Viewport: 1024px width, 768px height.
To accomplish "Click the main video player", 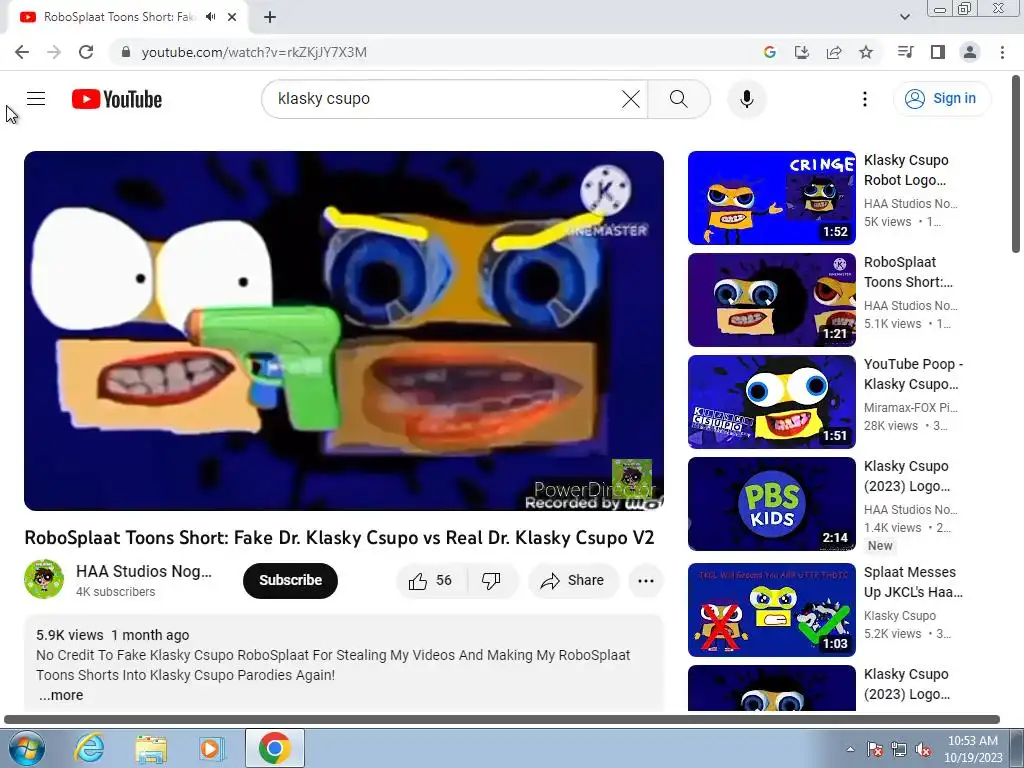I will [344, 330].
